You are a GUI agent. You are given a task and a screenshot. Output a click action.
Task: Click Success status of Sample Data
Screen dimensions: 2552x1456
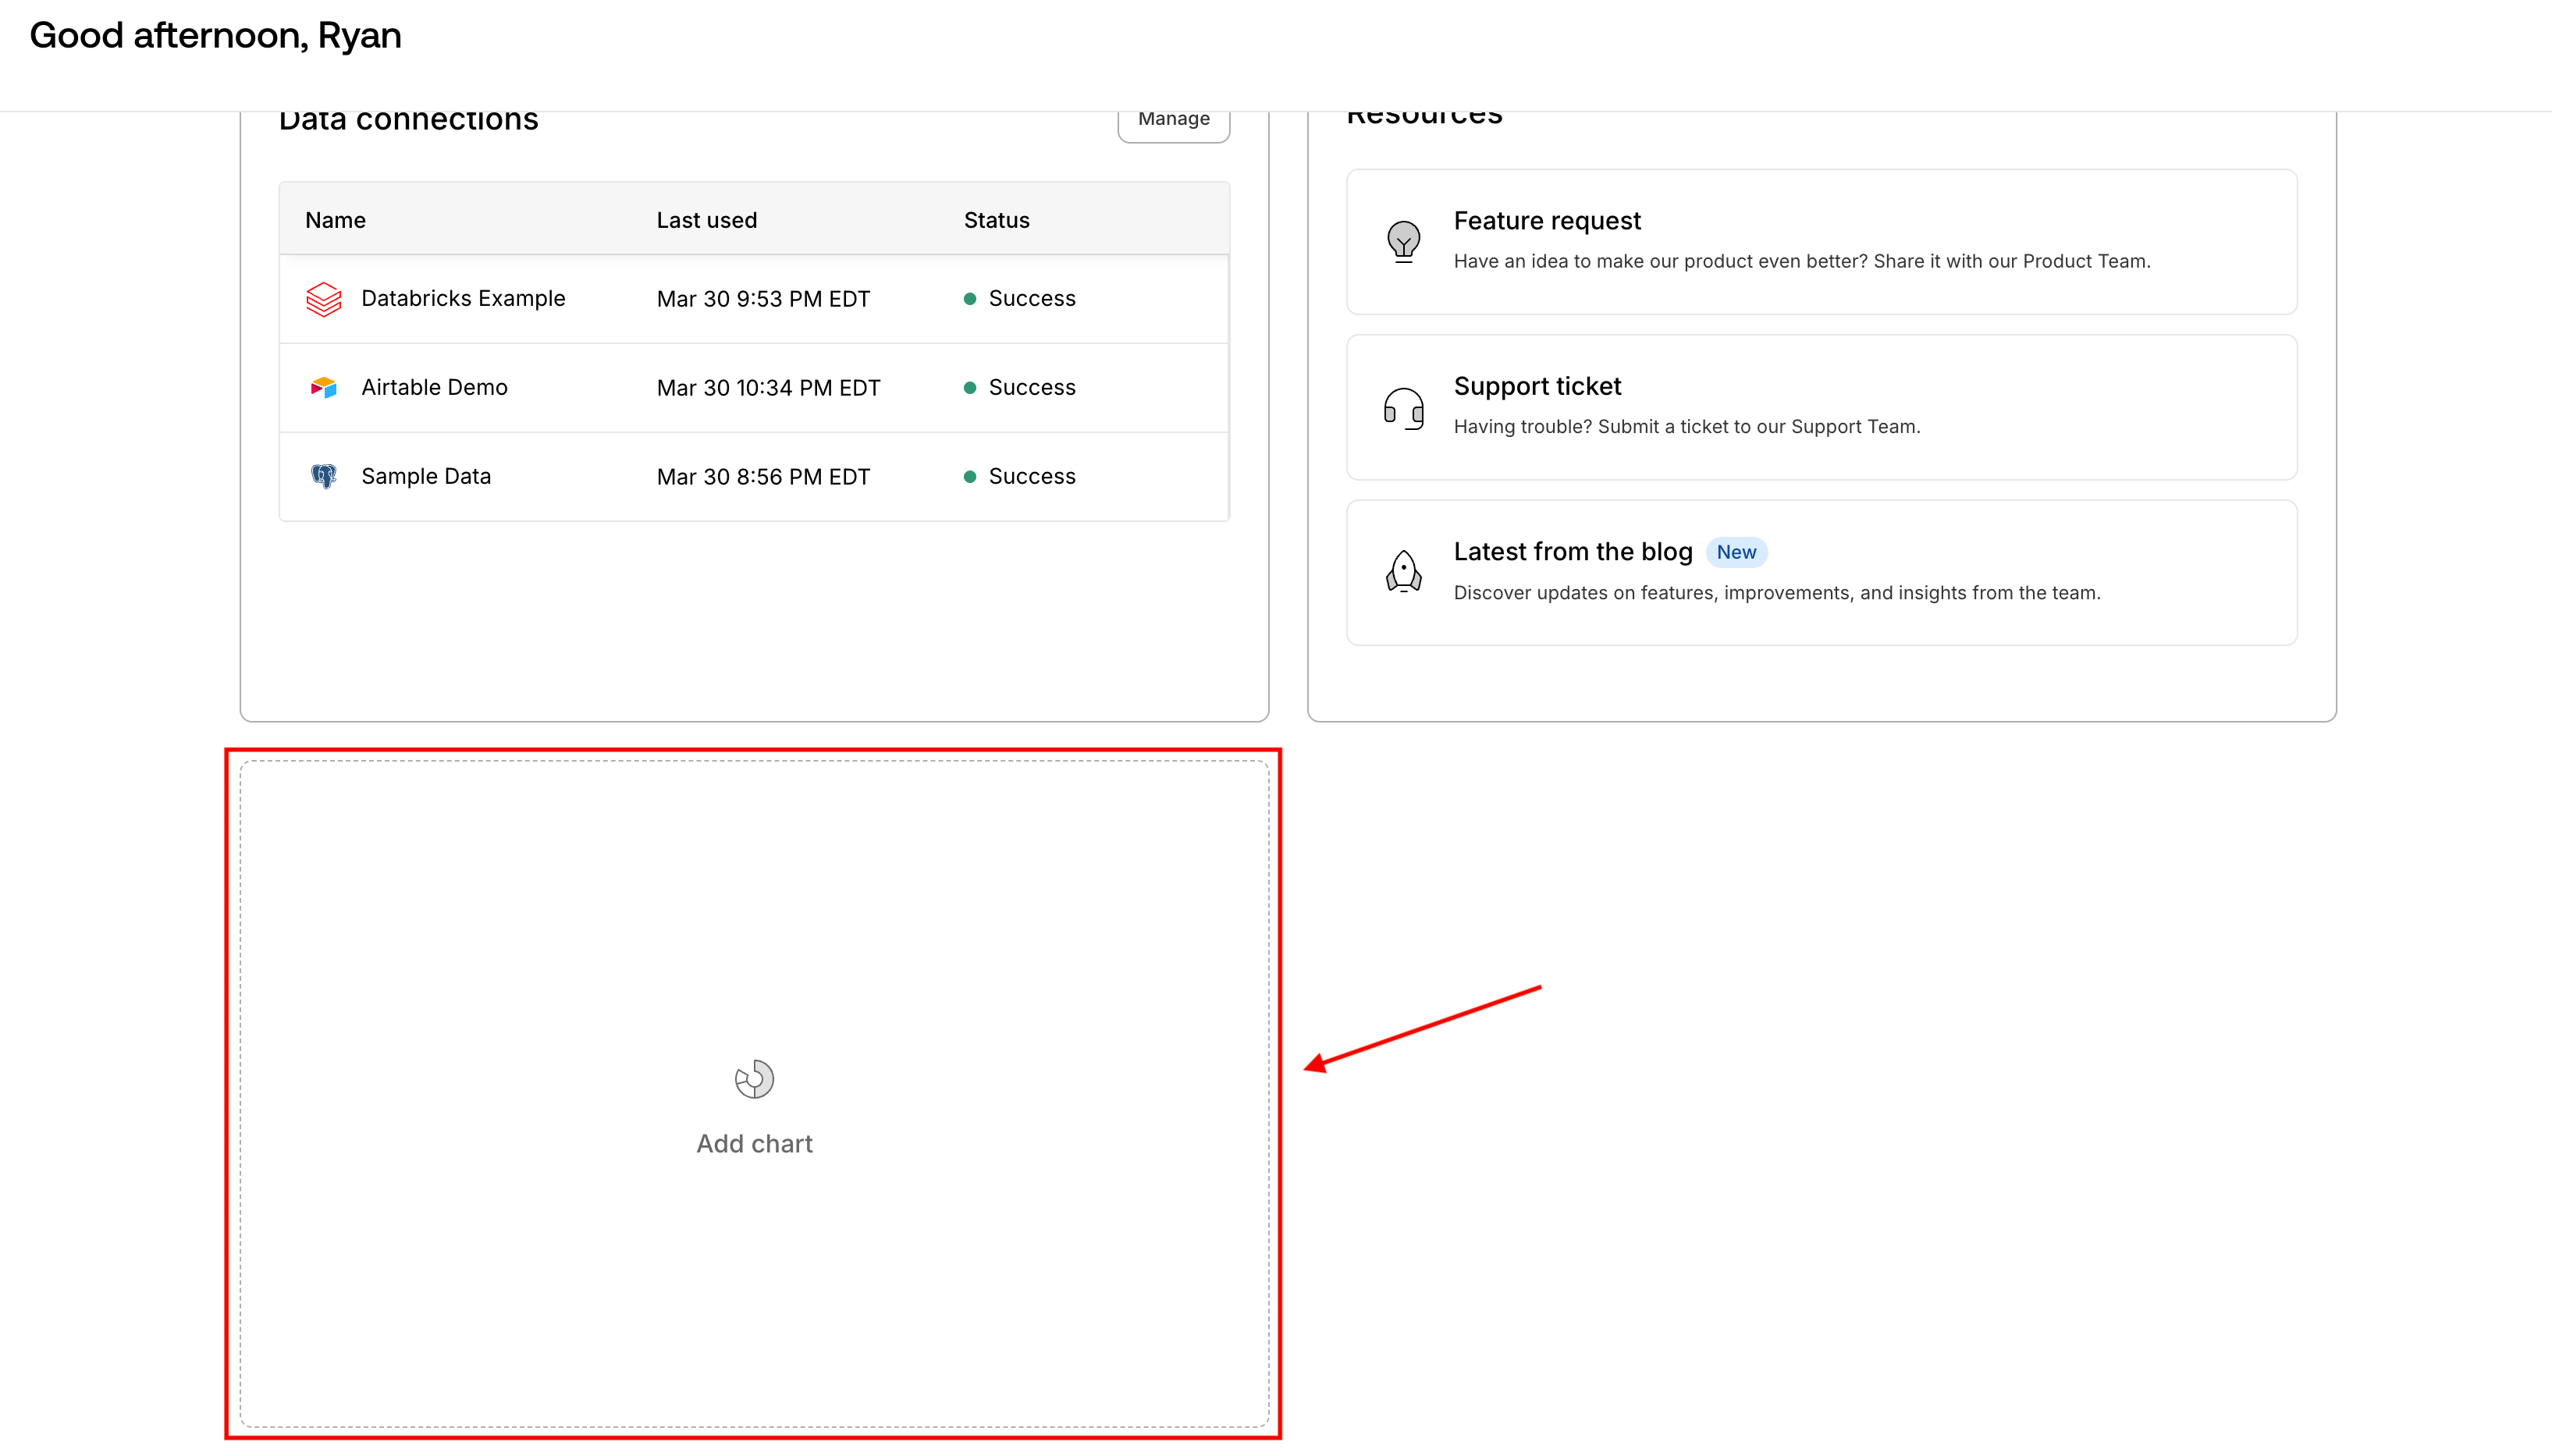[x=1030, y=476]
